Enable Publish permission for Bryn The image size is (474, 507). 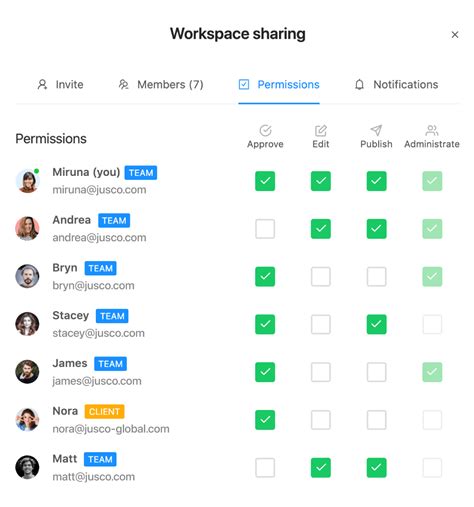click(x=376, y=276)
